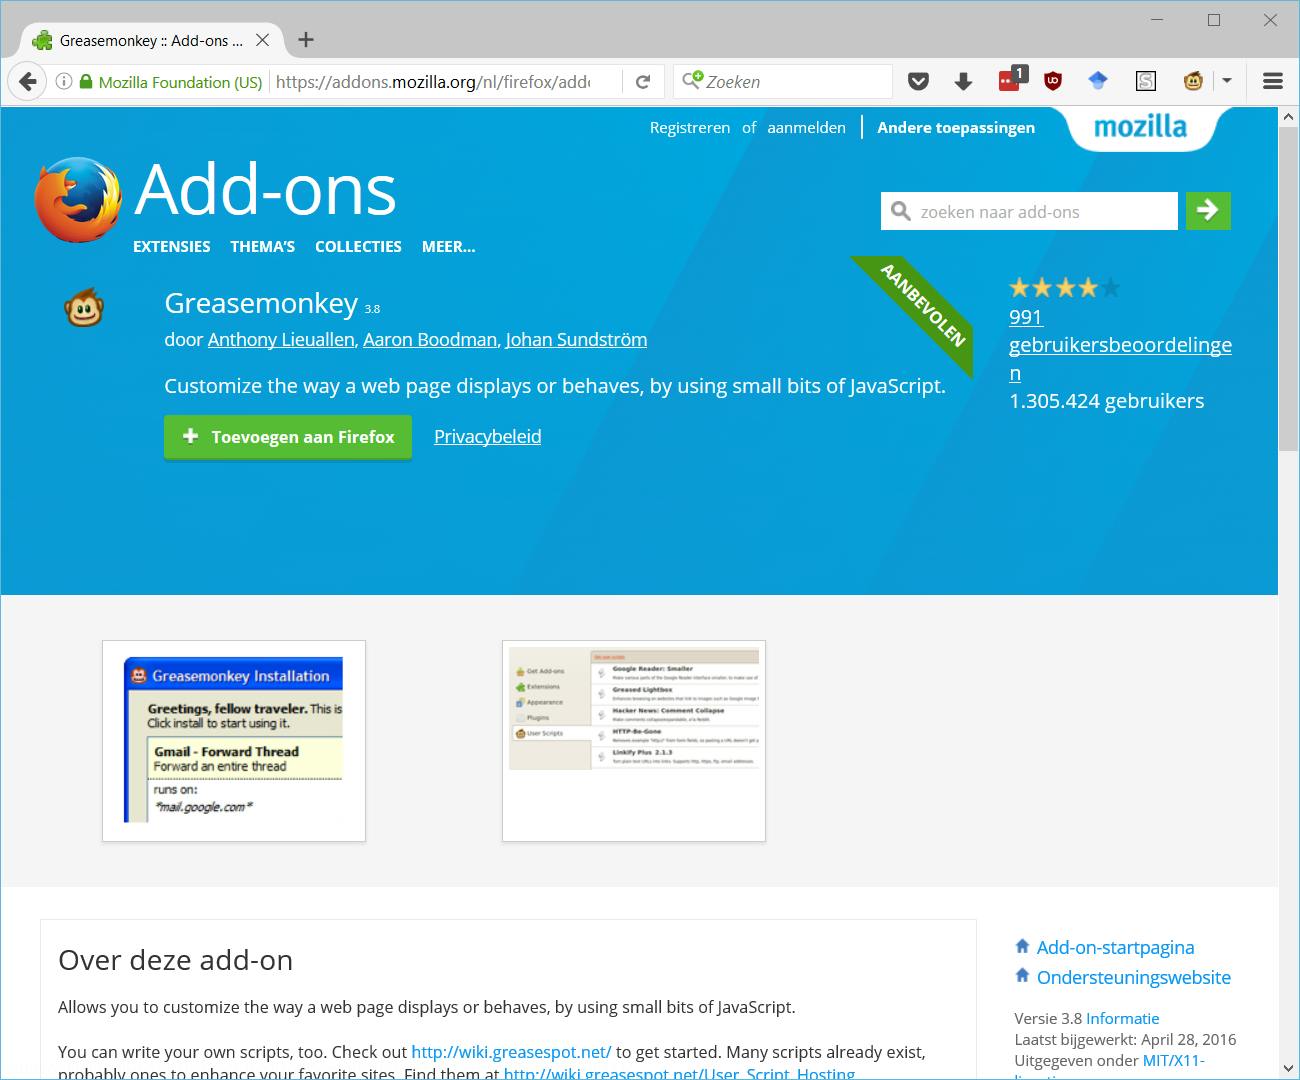Click the page's vertical scrollbar thumb
The width and height of the screenshot is (1300, 1080).
point(1289,287)
